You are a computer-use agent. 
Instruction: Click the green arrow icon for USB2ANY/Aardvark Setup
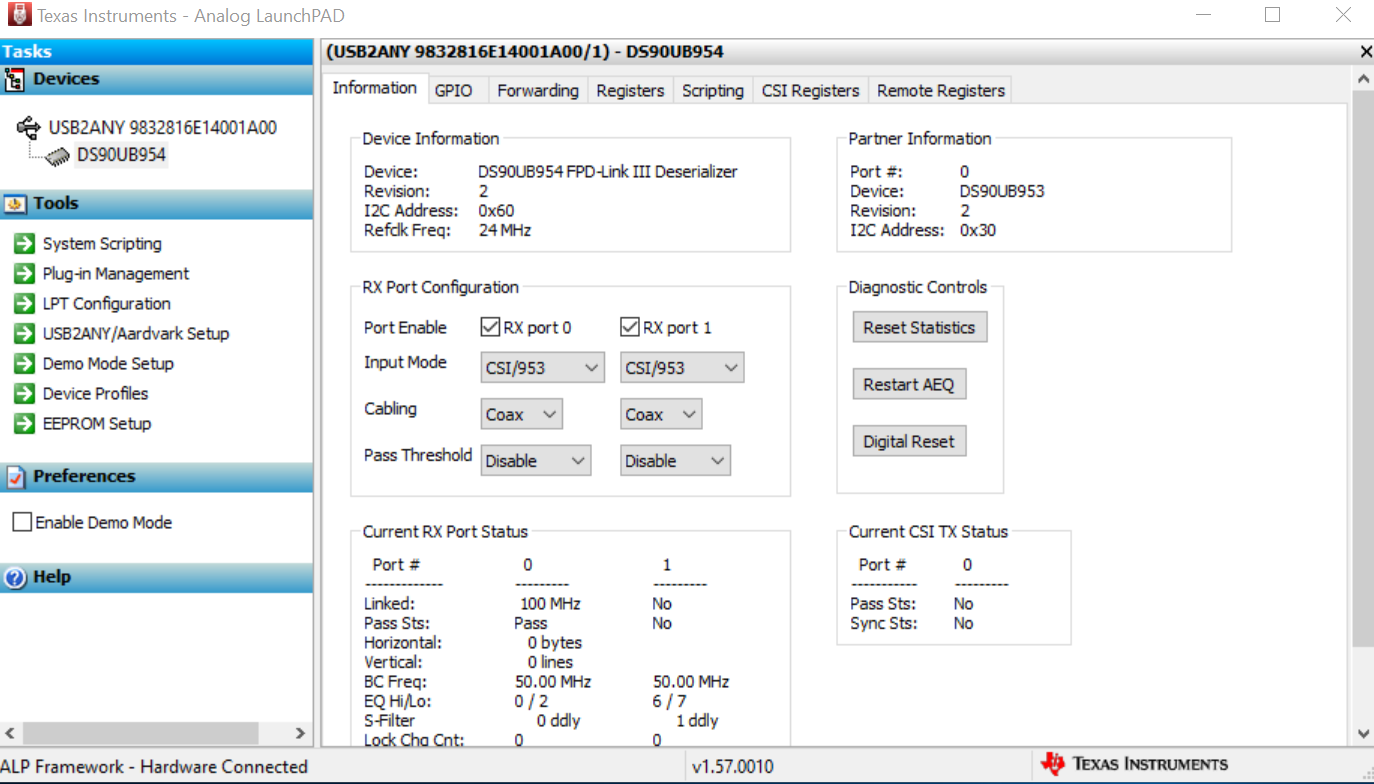point(25,334)
